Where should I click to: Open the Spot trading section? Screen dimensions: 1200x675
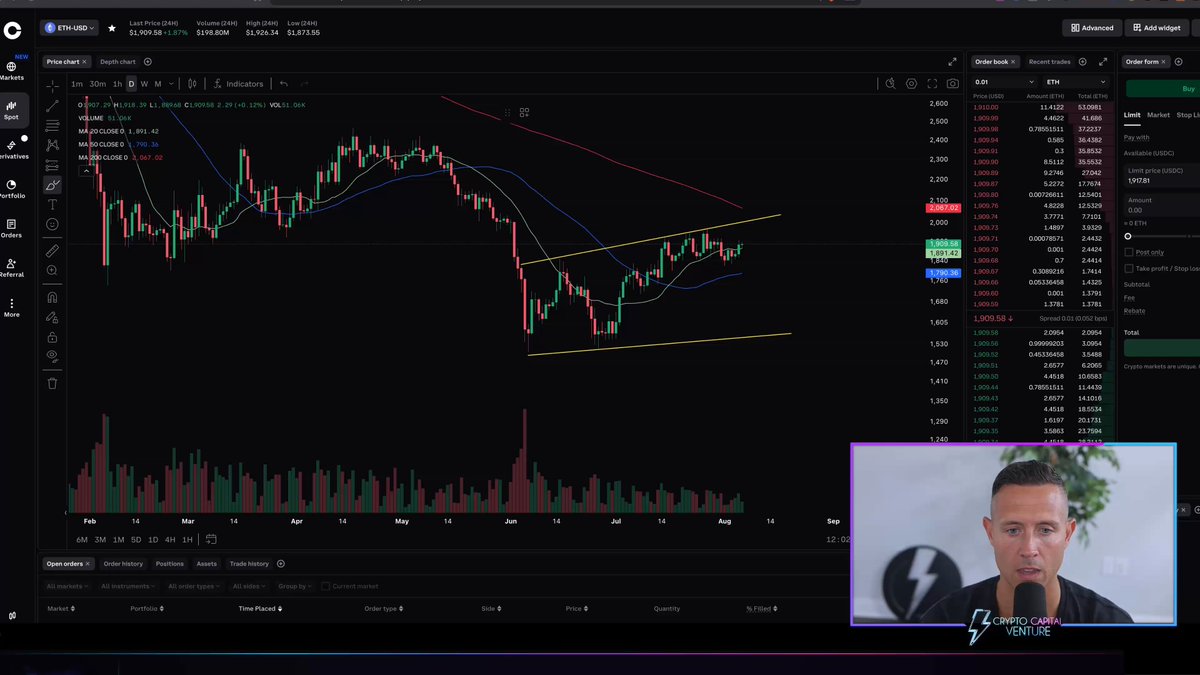(x=12, y=109)
